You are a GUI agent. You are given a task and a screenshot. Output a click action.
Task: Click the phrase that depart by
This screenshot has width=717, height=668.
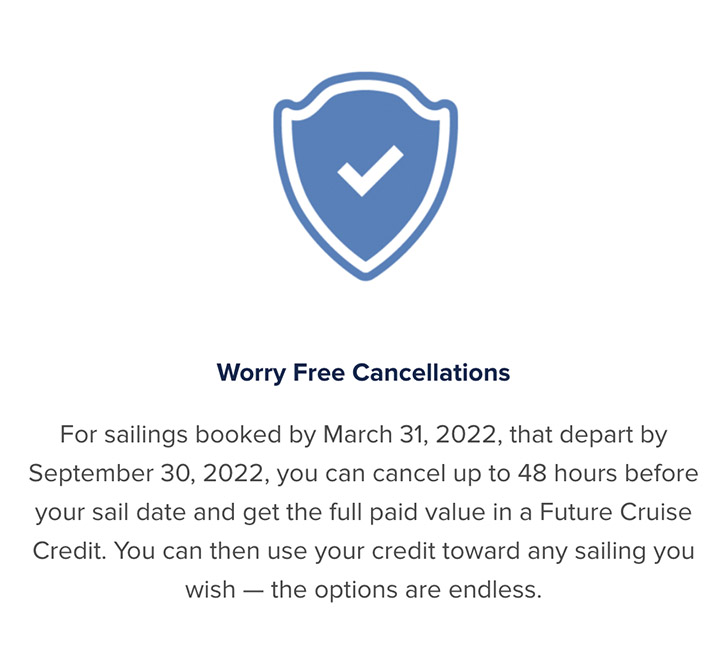coord(589,435)
